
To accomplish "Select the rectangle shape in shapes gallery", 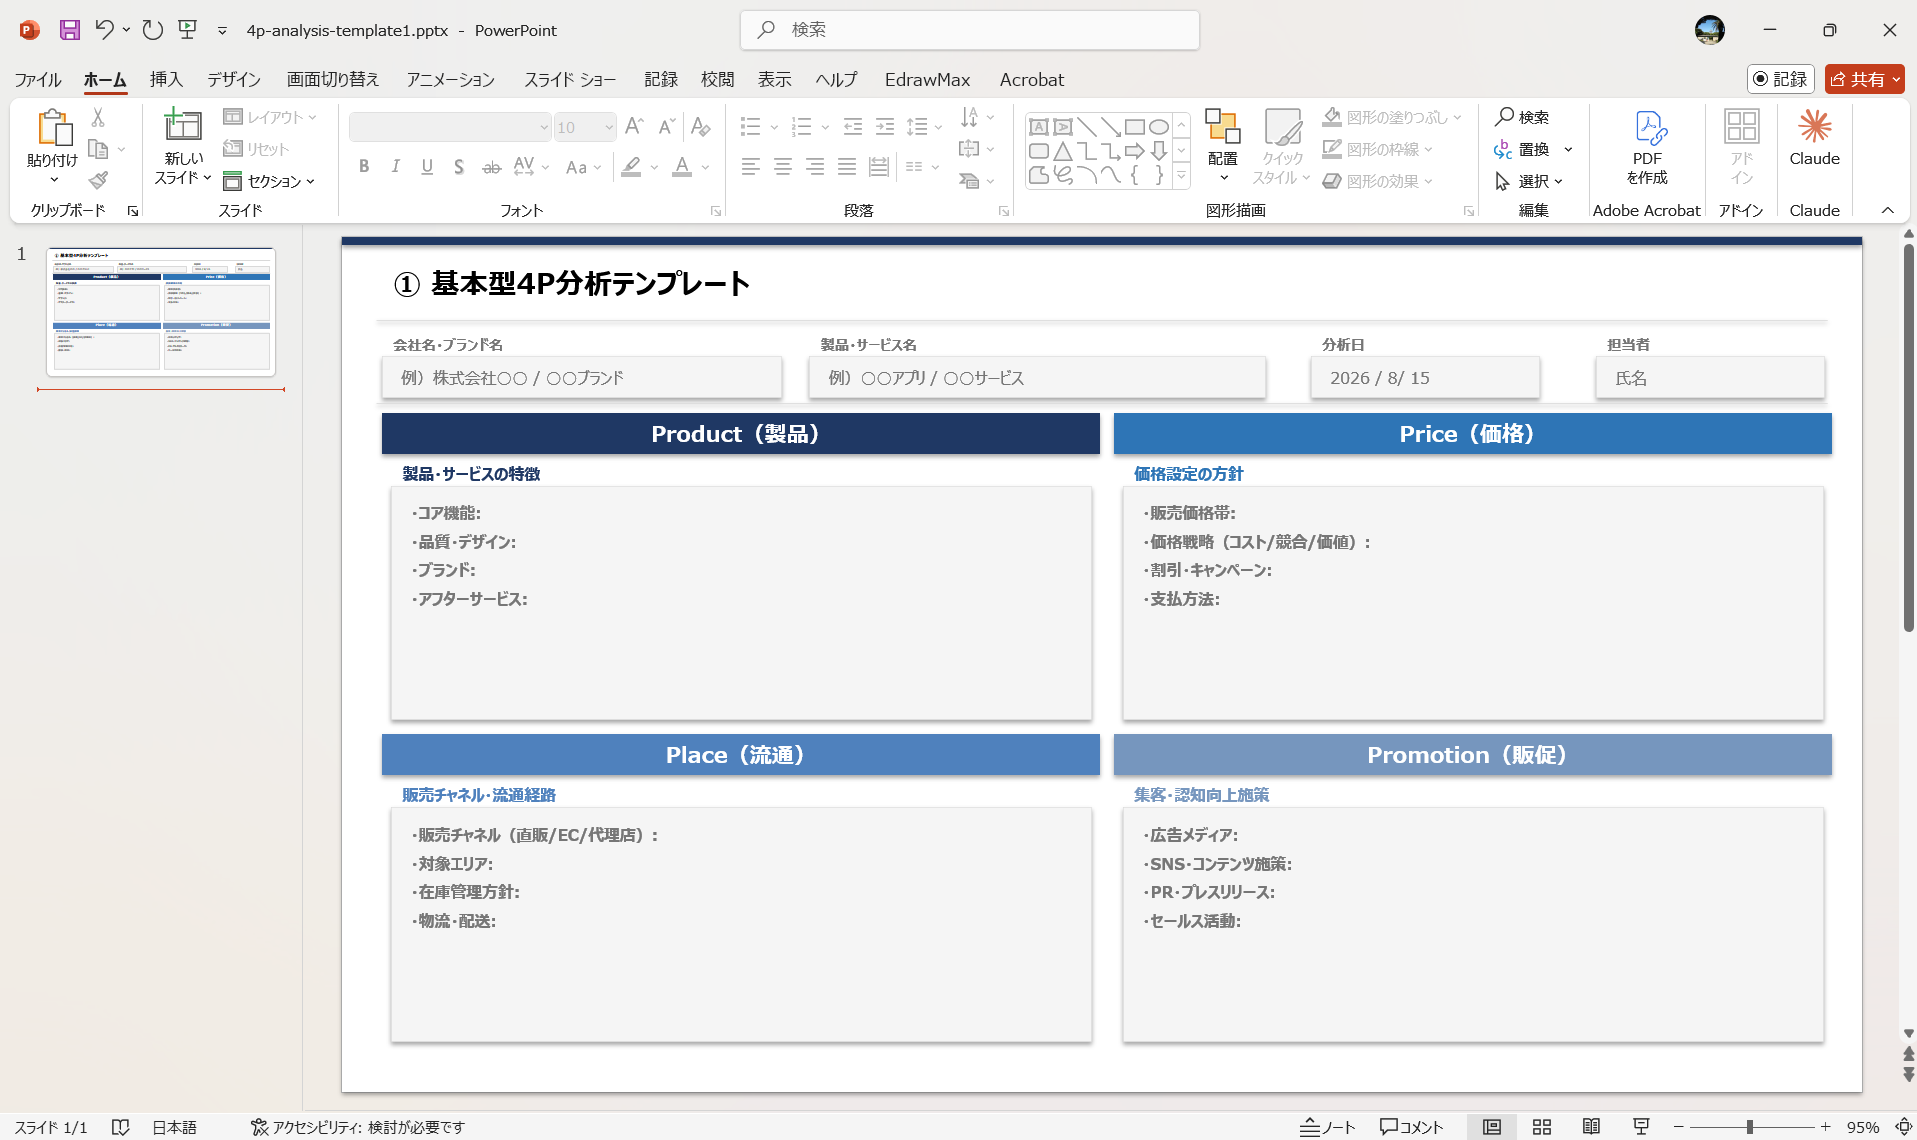I will [x=1135, y=127].
